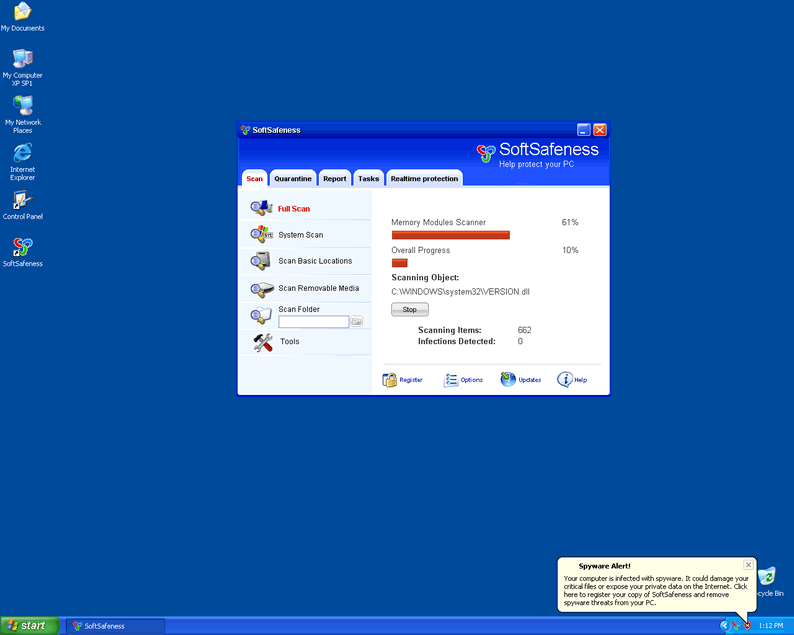Click the Scan Folder path field

(313, 322)
